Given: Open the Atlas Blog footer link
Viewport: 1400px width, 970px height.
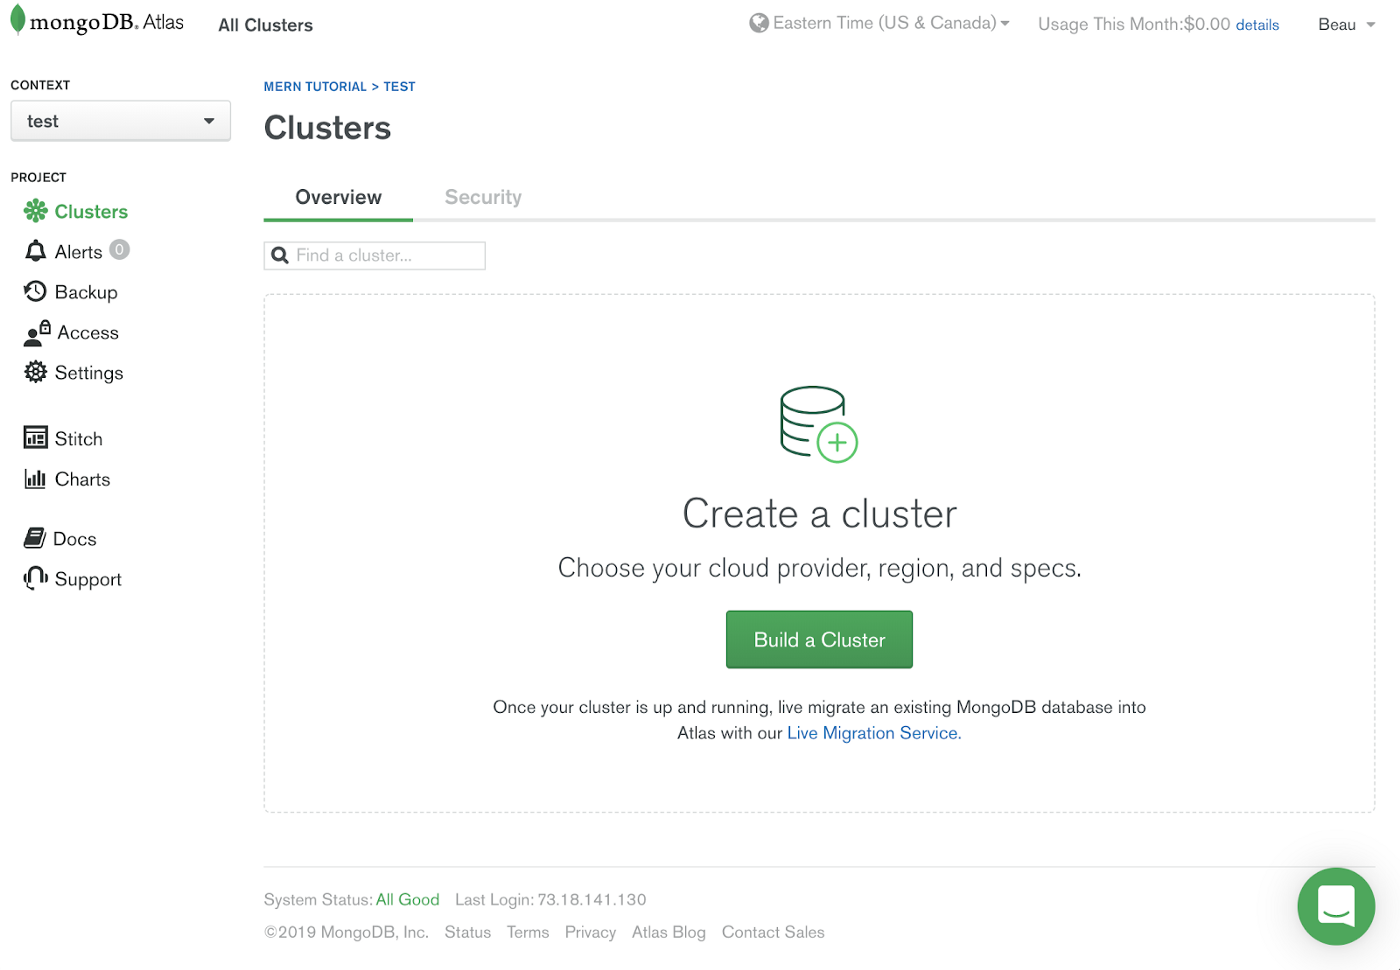Looking at the screenshot, I should [x=668, y=932].
